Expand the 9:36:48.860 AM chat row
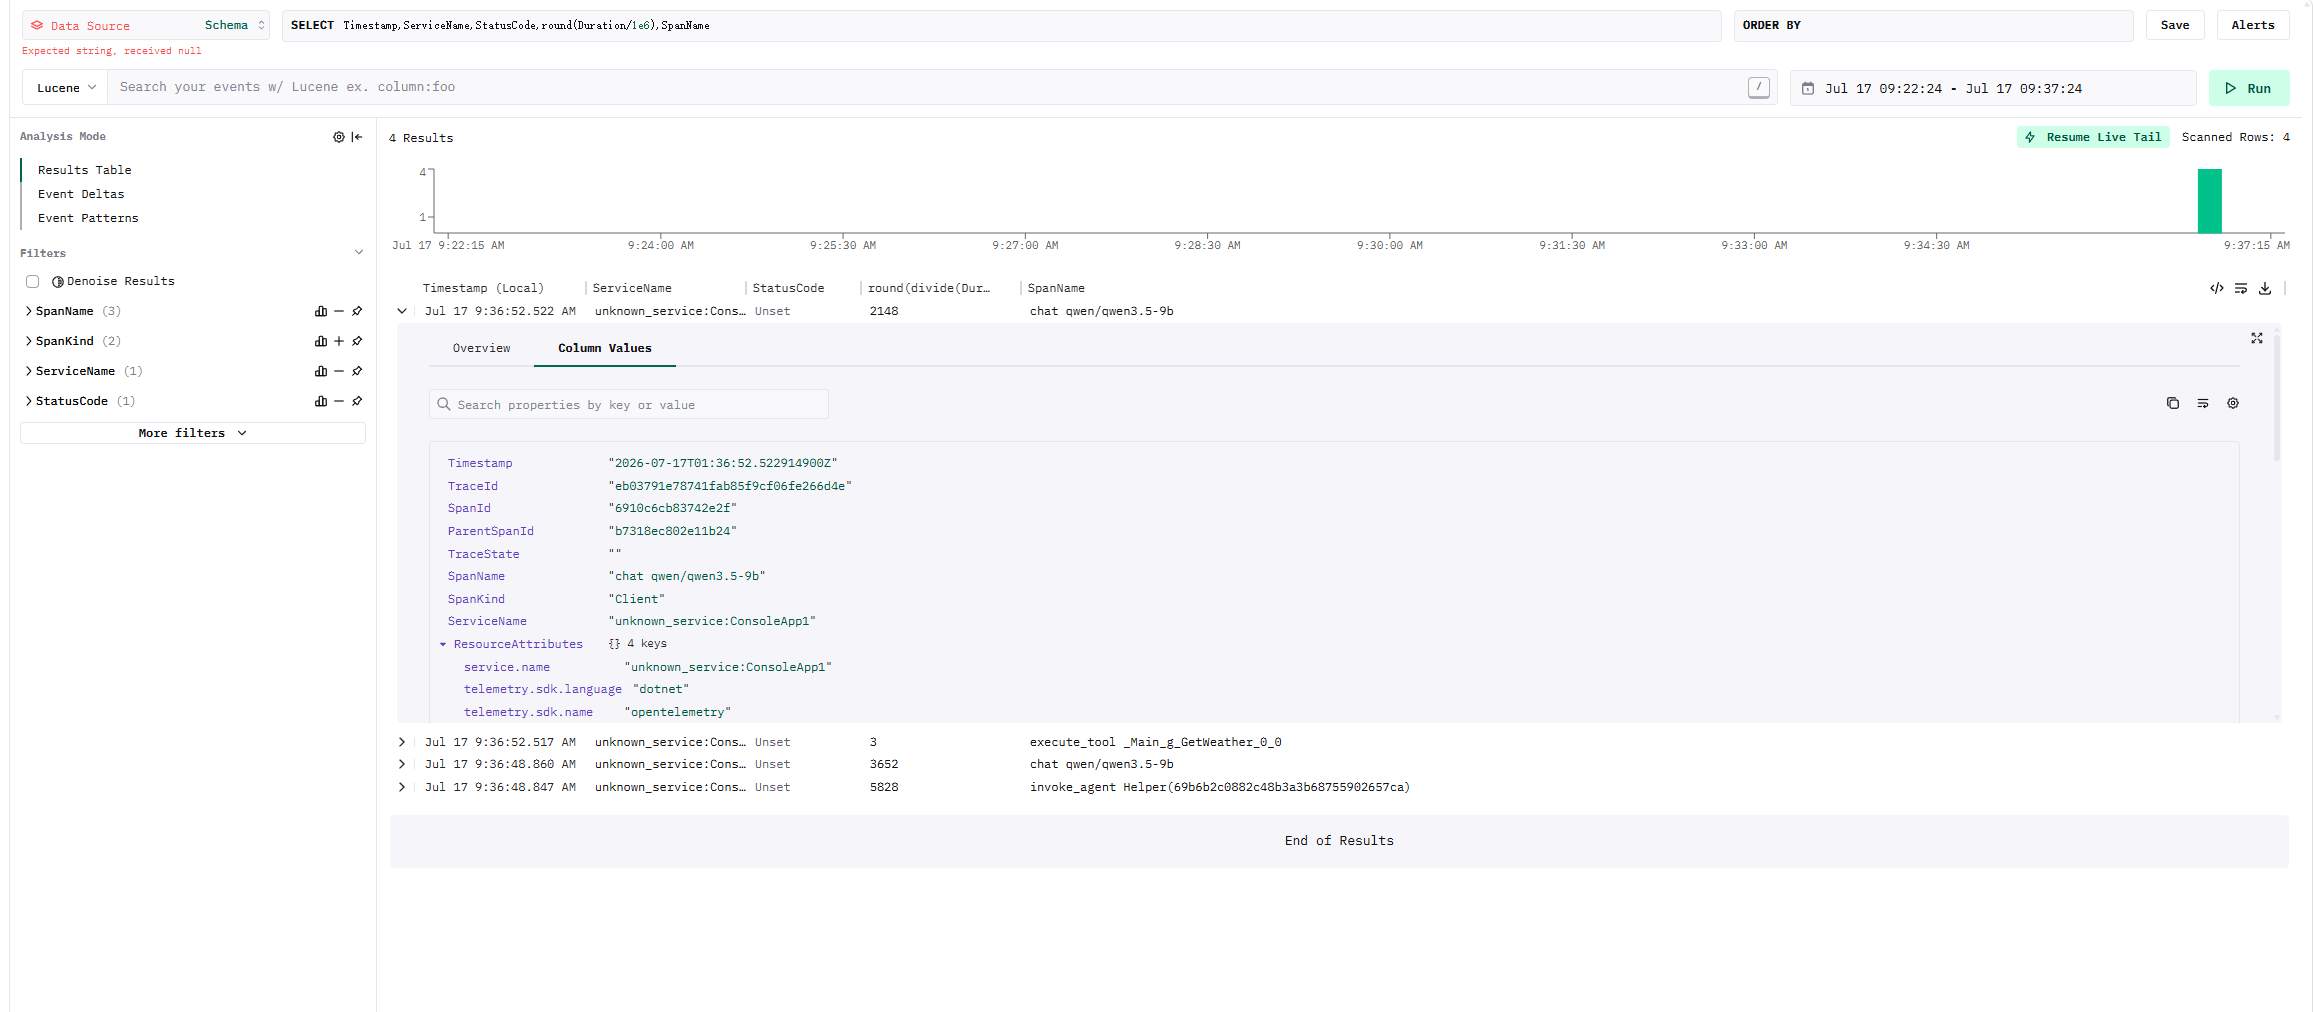 click(402, 765)
